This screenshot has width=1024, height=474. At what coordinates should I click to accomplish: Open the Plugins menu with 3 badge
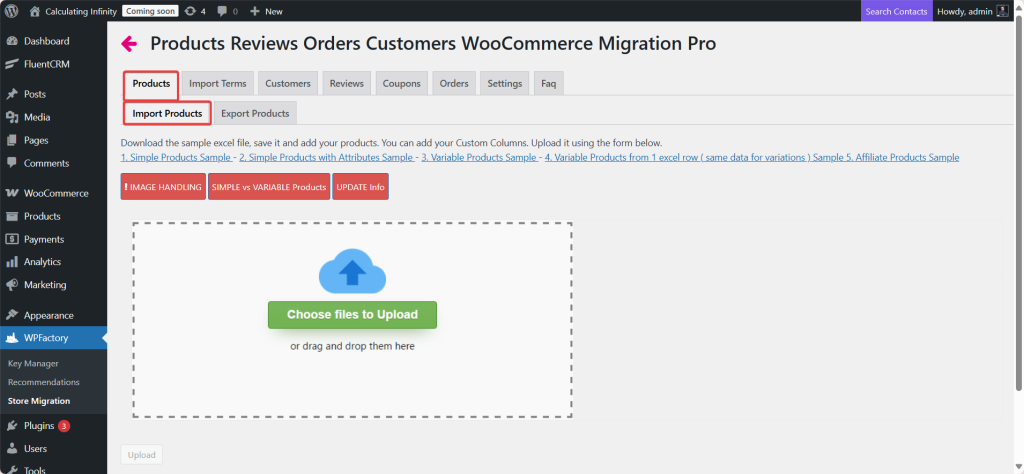(40, 425)
